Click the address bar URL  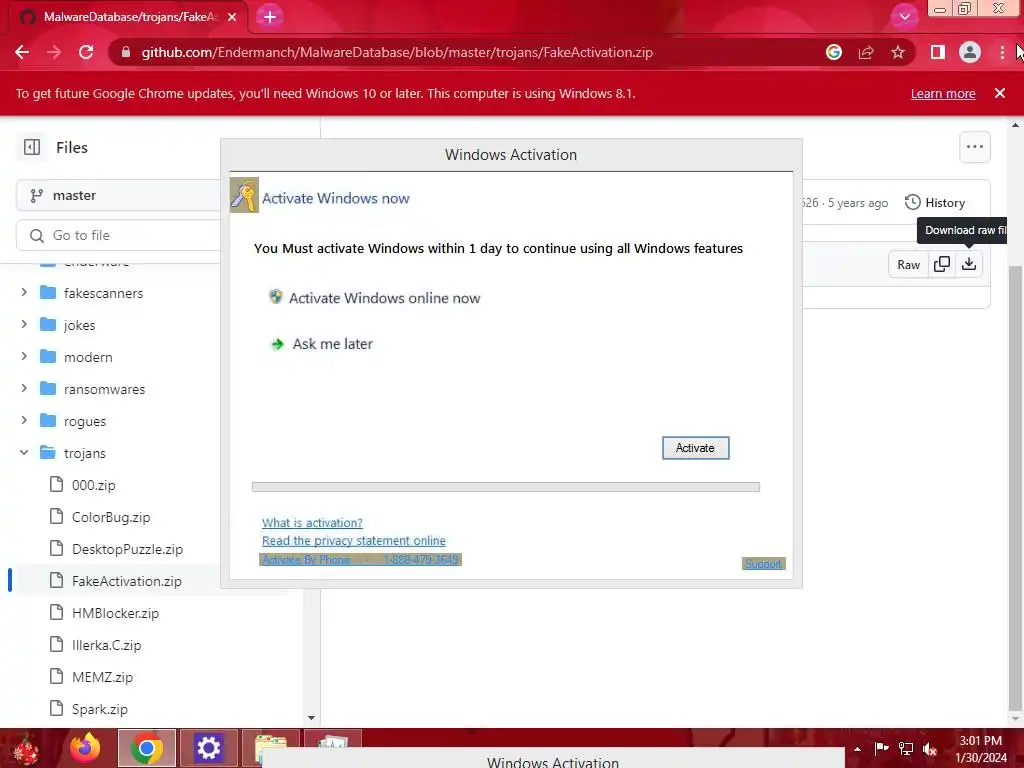click(x=397, y=52)
